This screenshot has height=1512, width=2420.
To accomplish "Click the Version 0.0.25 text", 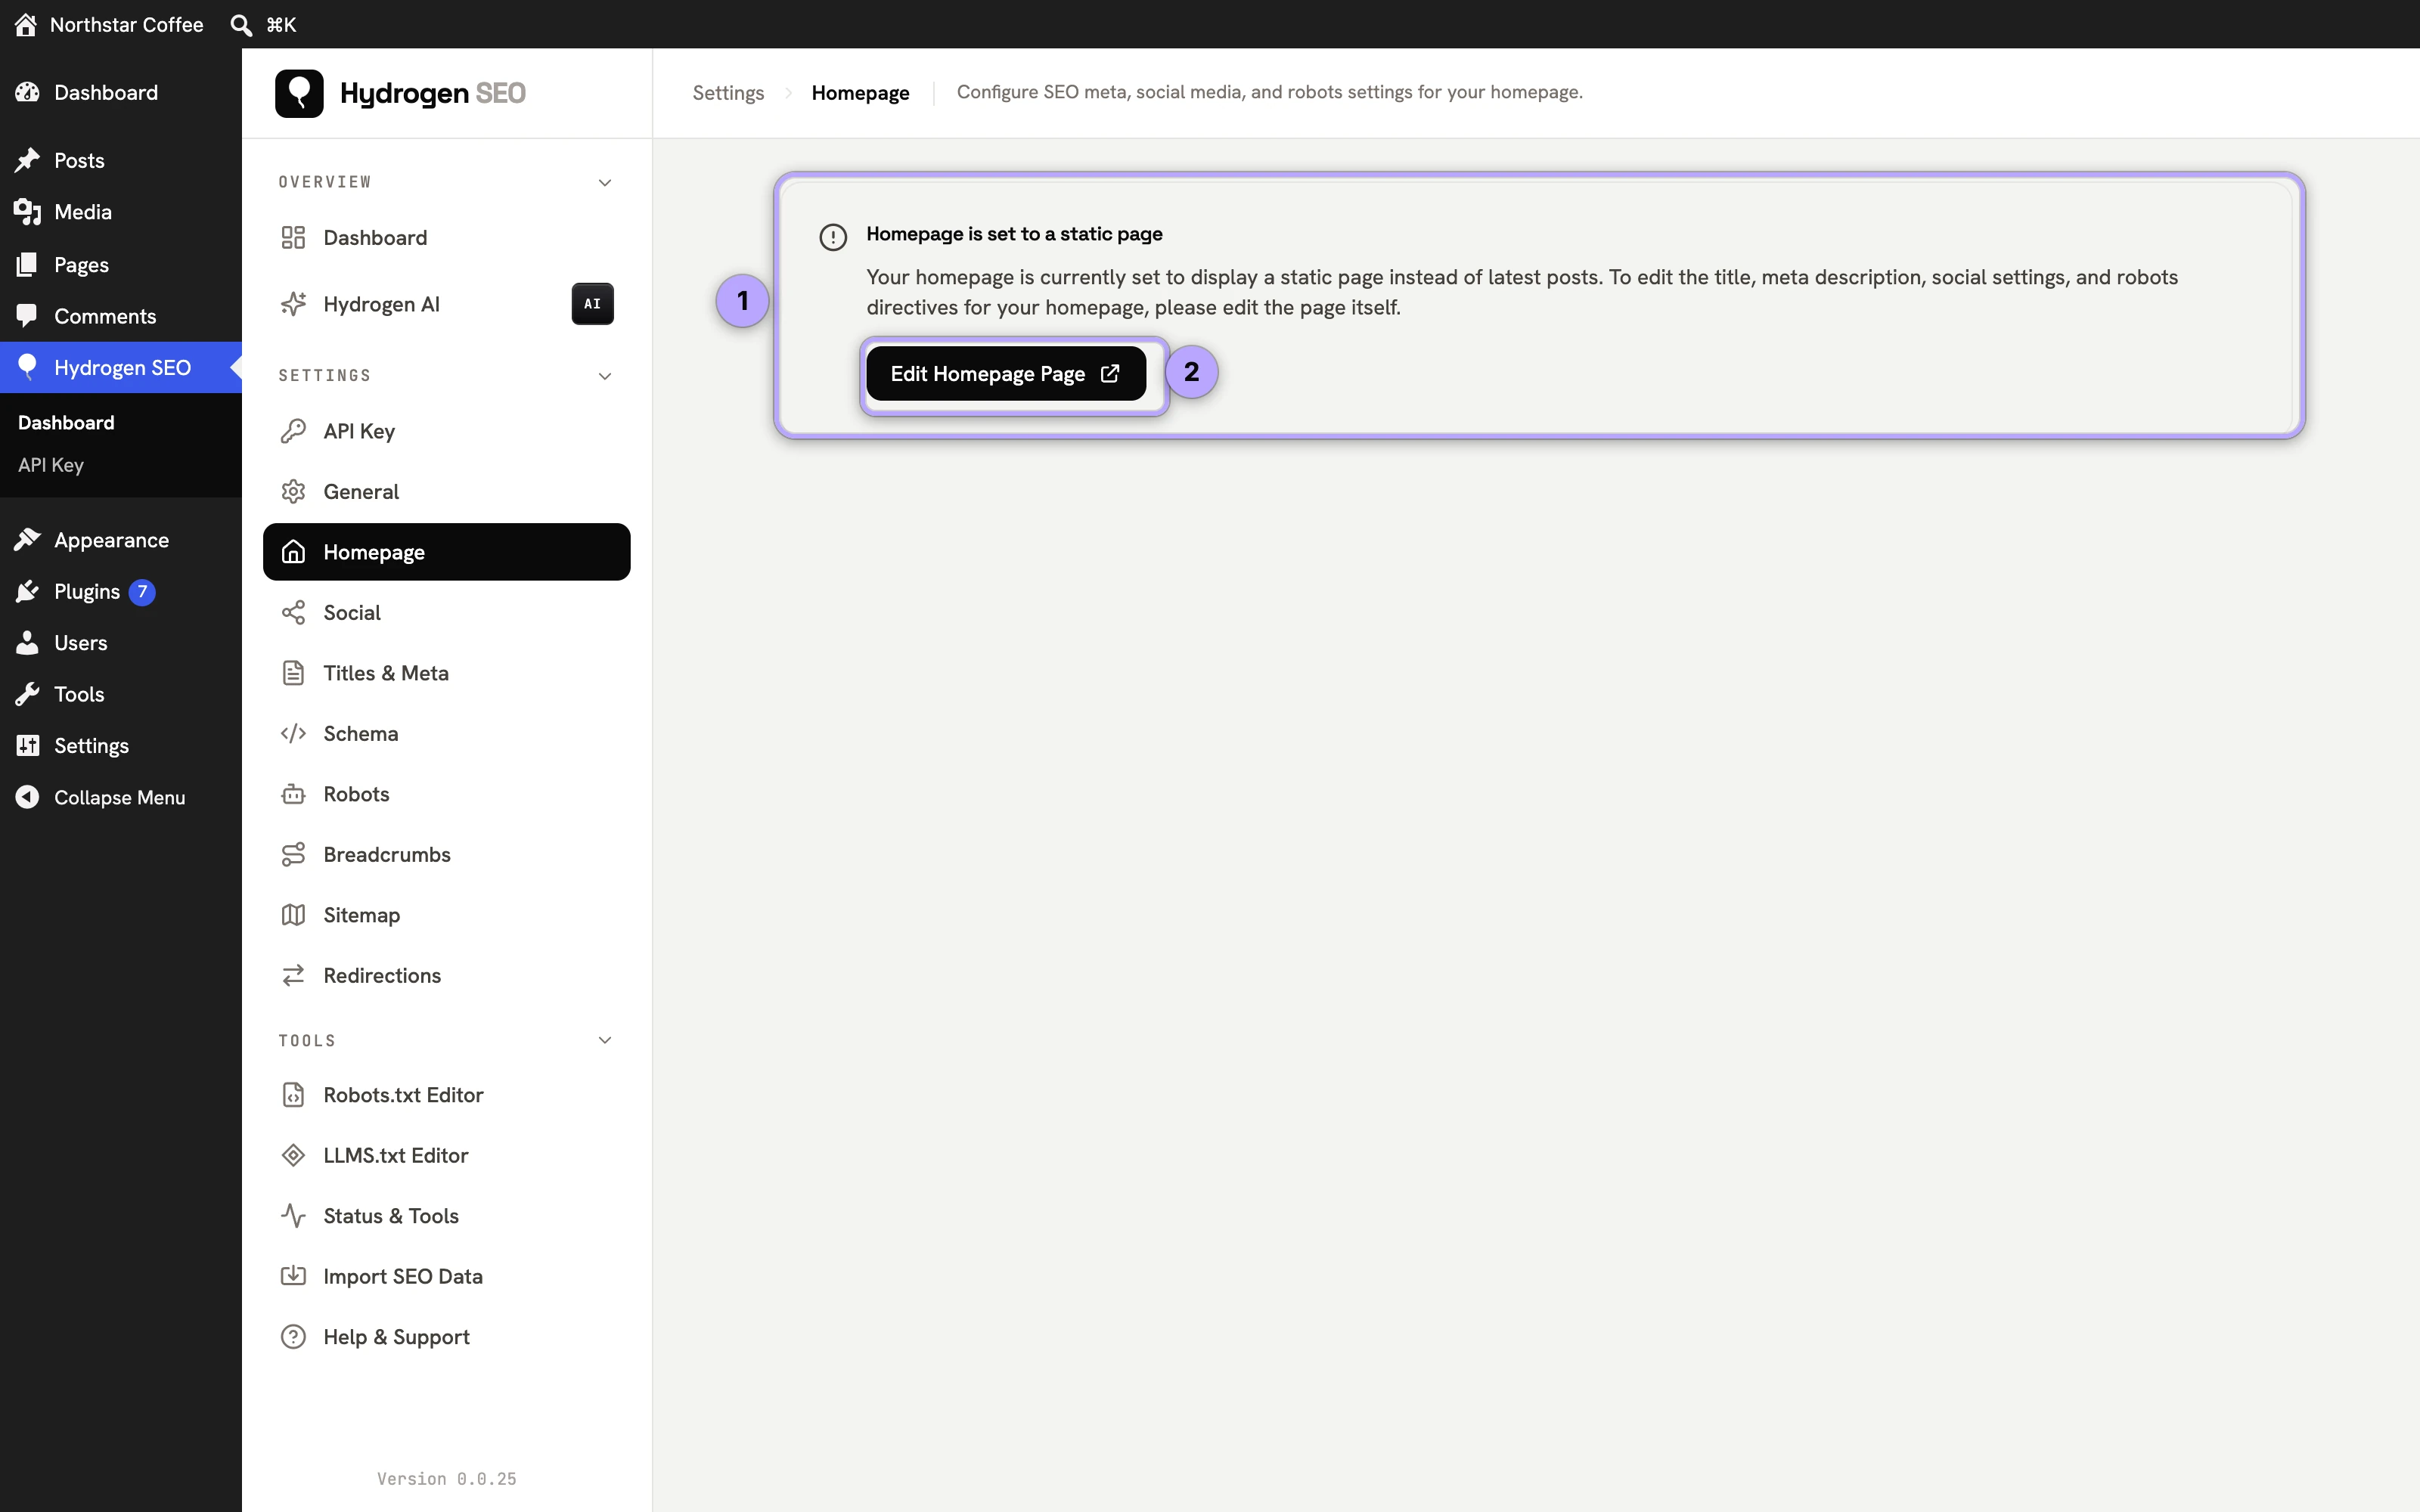I will [x=447, y=1479].
